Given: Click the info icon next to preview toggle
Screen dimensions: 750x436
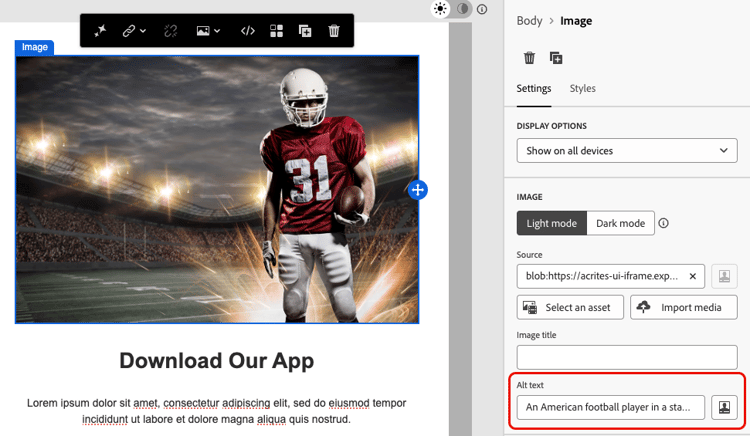Looking at the screenshot, I should [482, 9].
